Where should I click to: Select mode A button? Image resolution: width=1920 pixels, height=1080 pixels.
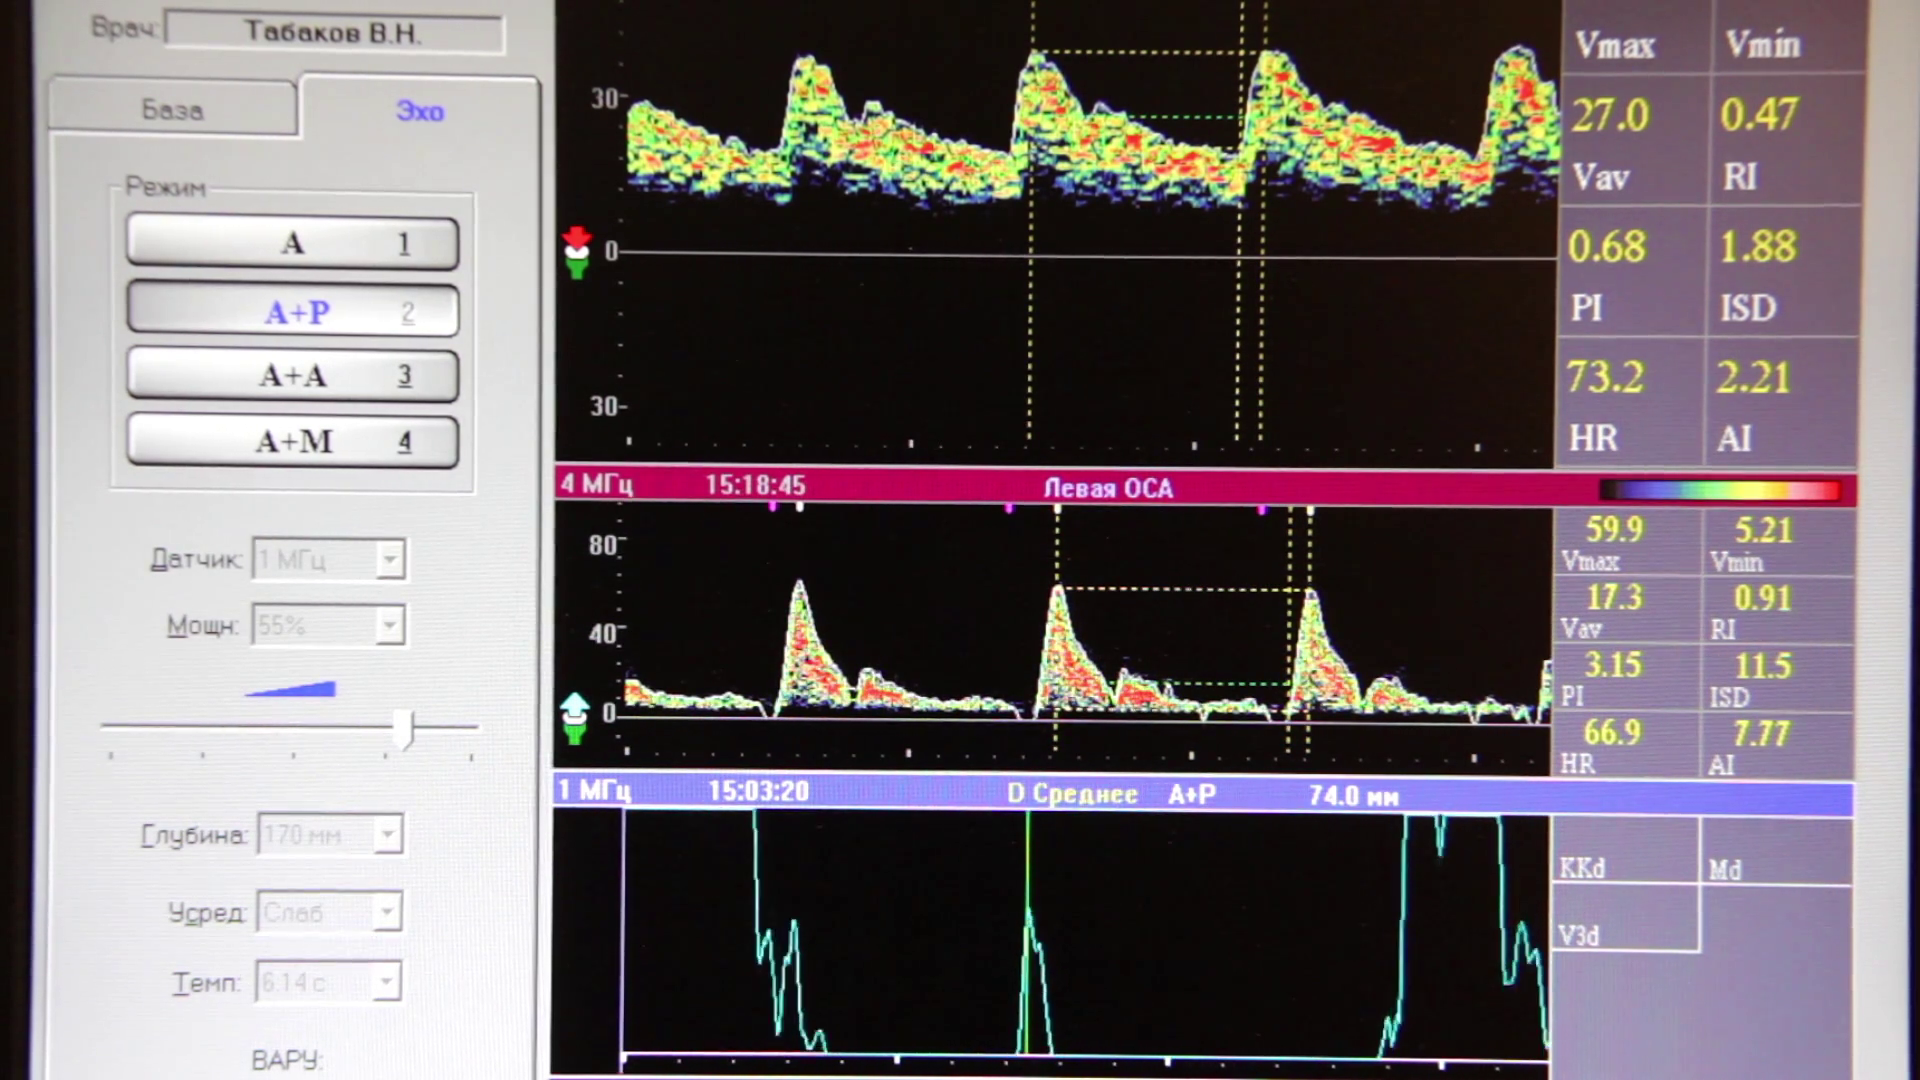click(x=293, y=243)
